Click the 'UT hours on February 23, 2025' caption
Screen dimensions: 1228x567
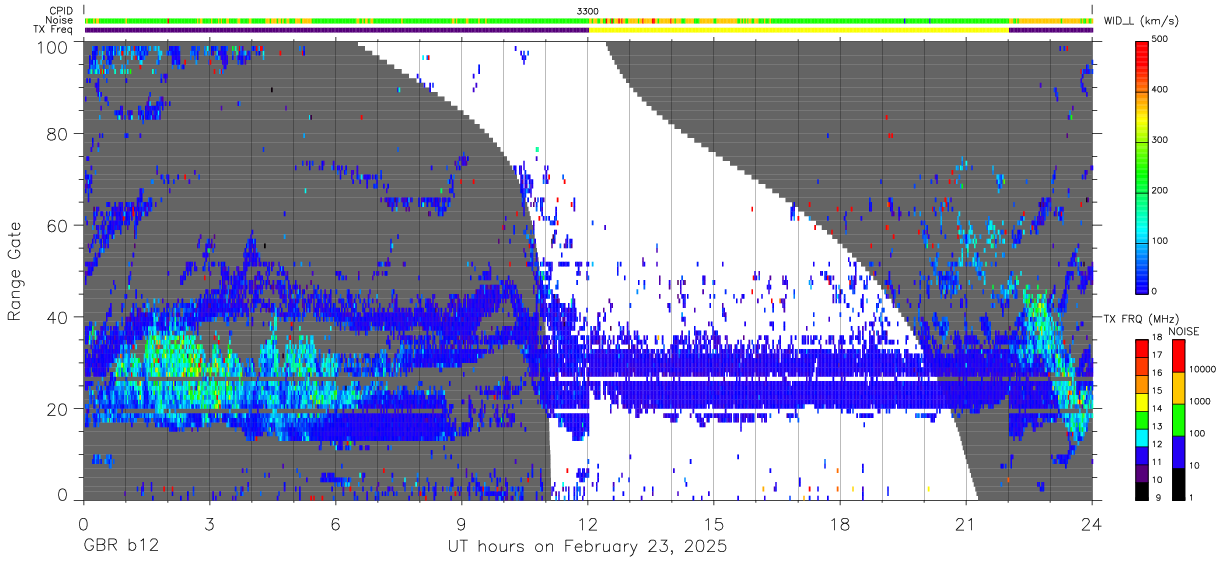587,548
